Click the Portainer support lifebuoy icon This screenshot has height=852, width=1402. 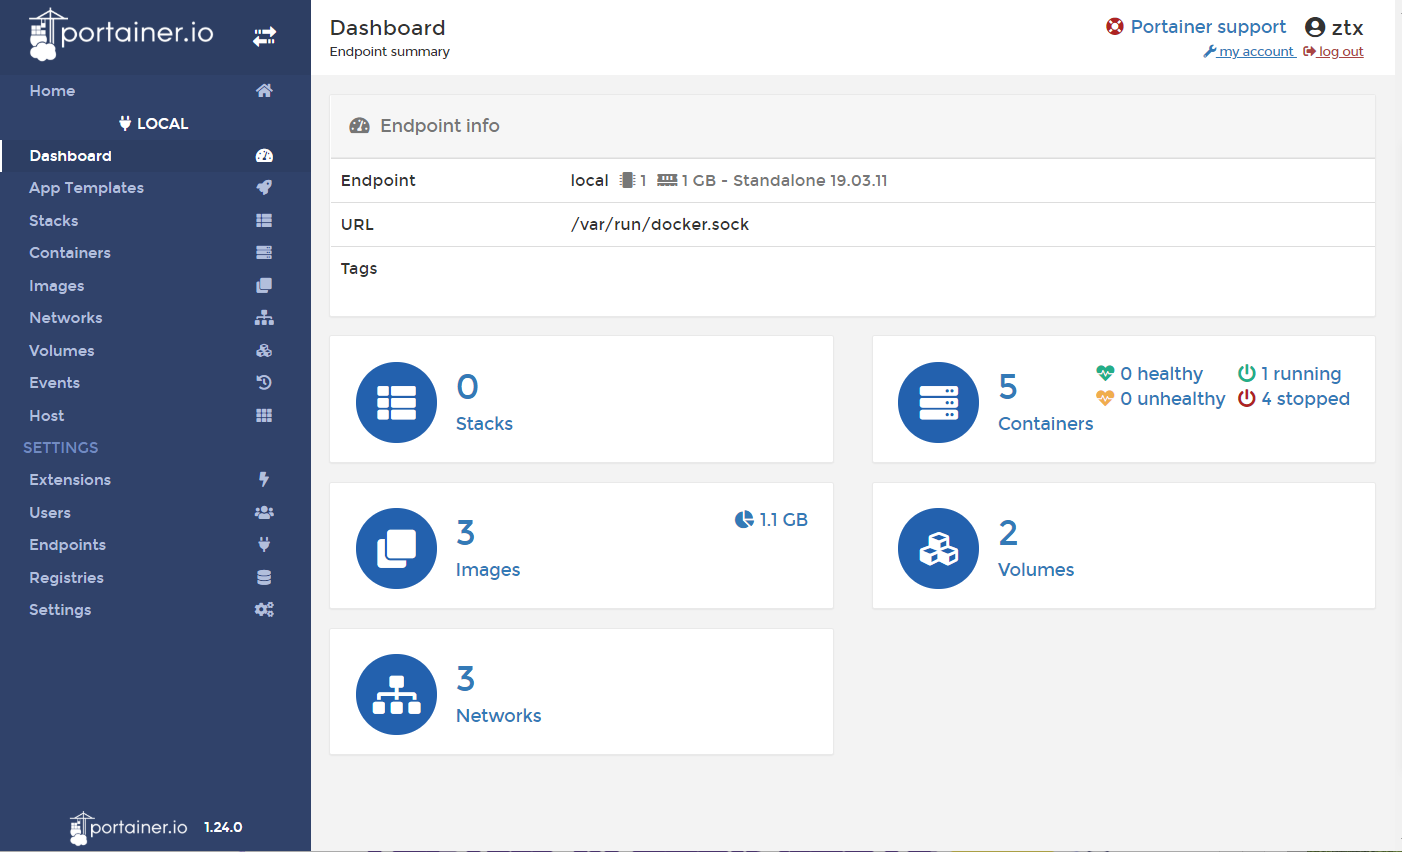click(x=1115, y=26)
